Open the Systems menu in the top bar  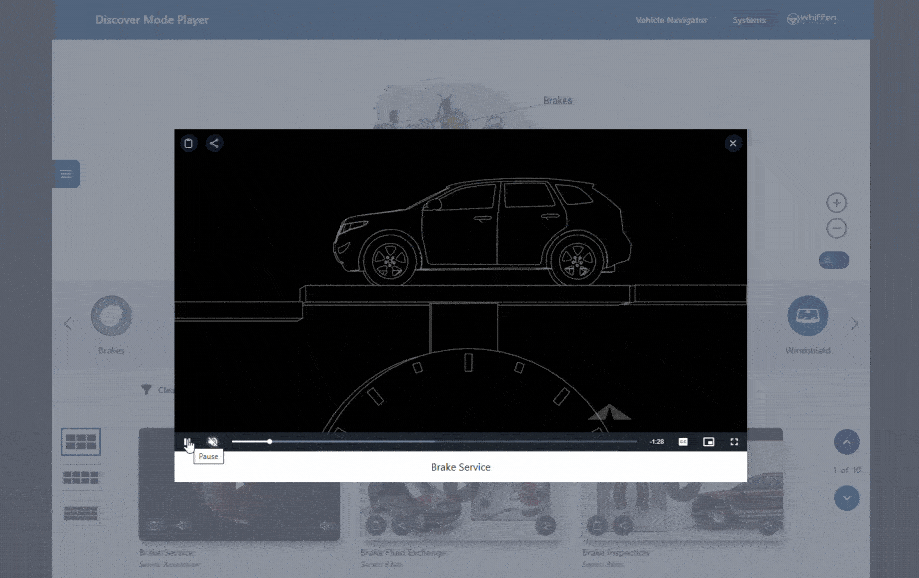point(750,19)
